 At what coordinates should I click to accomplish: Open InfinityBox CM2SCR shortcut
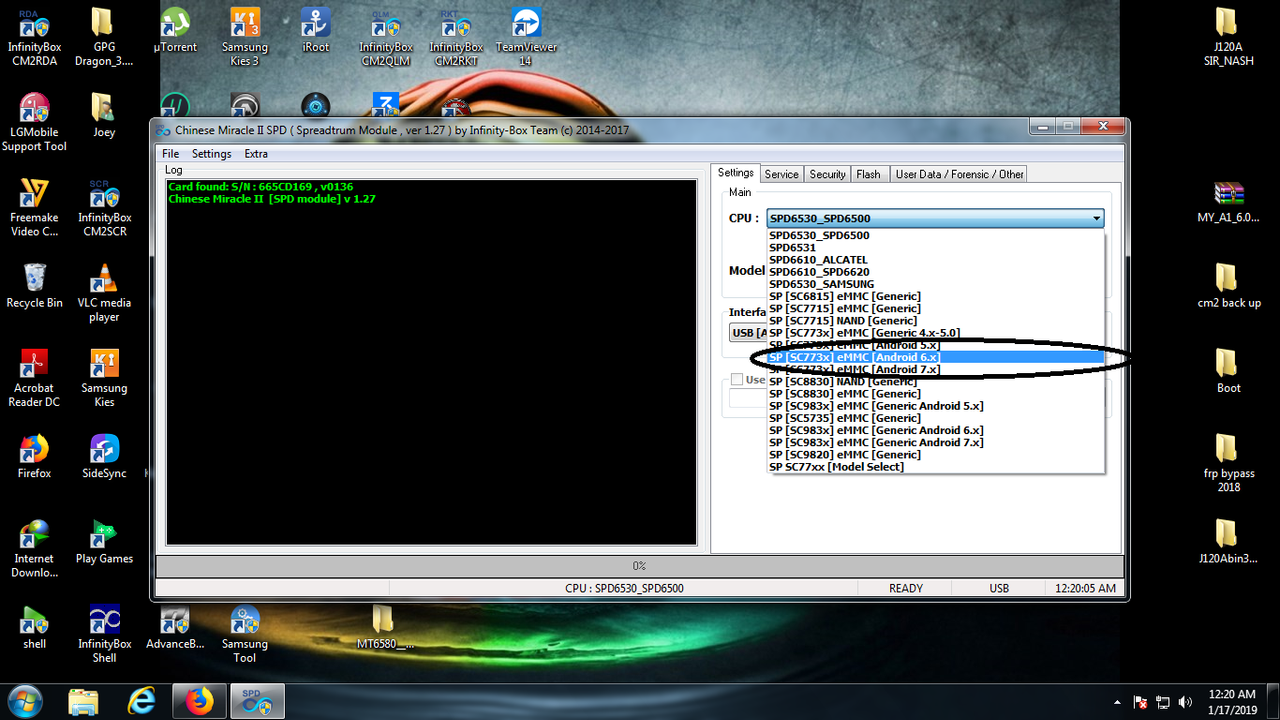(x=104, y=207)
